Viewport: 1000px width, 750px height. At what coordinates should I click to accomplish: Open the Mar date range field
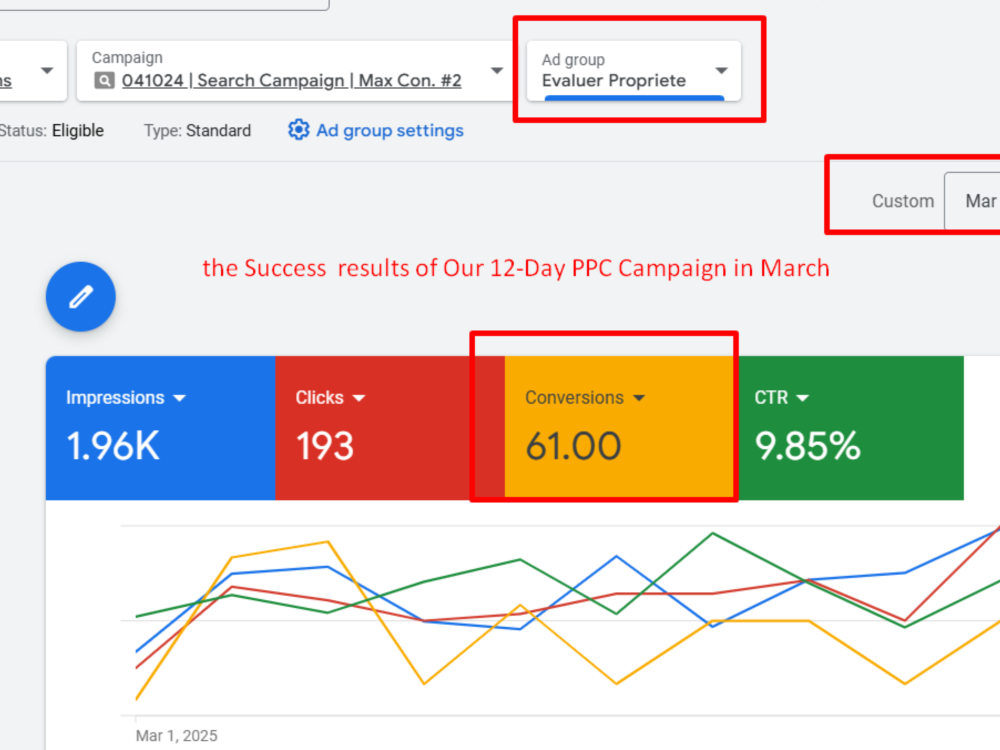point(972,201)
